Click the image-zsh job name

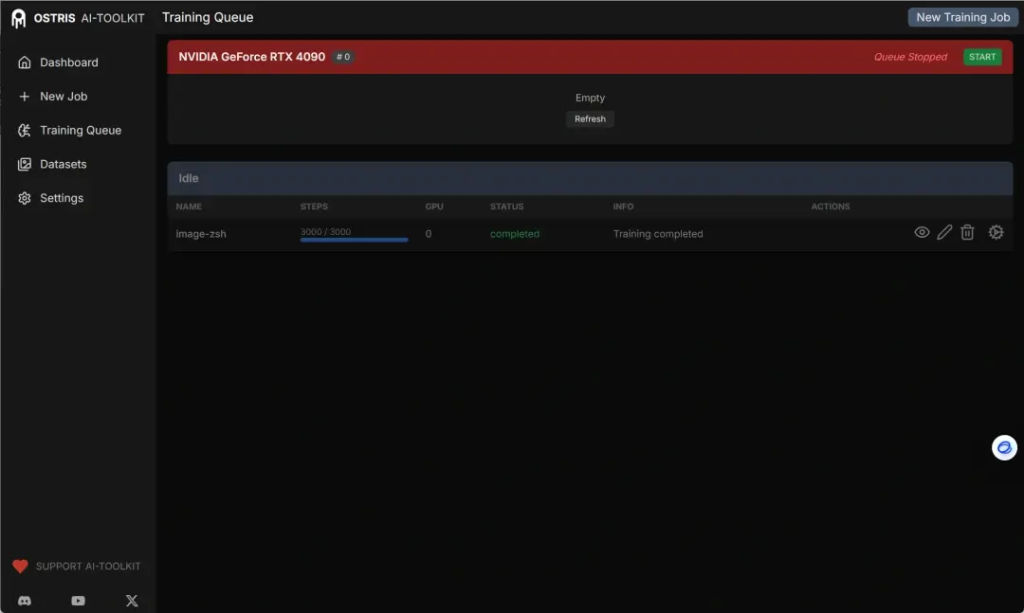[201, 234]
